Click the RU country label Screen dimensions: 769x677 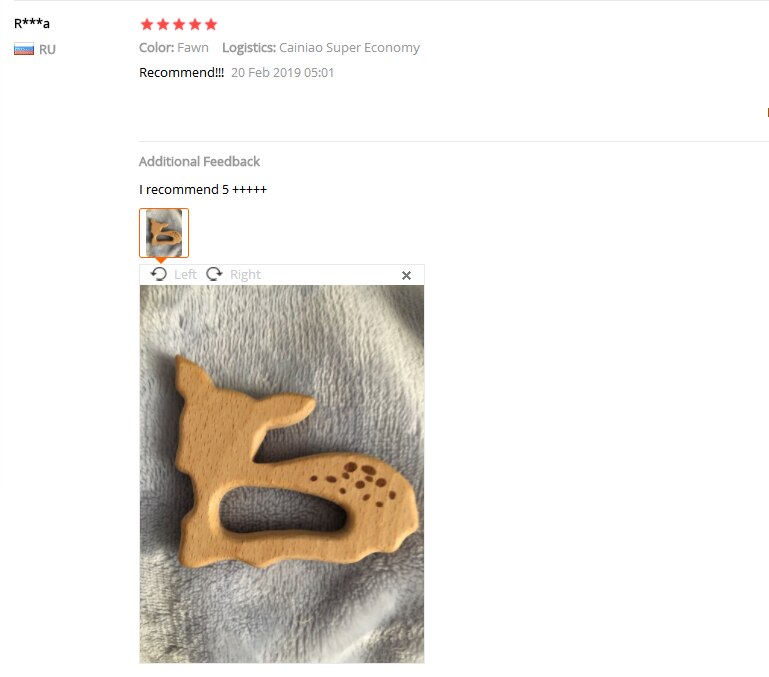[48, 50]
